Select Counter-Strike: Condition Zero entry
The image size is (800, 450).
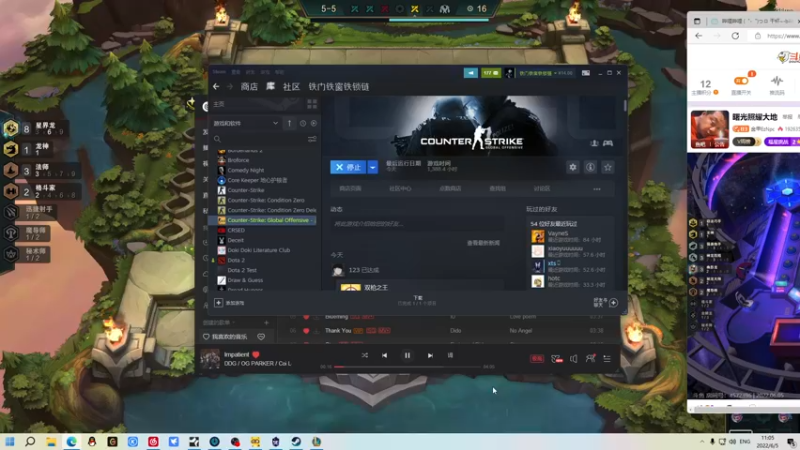(265, 200)
